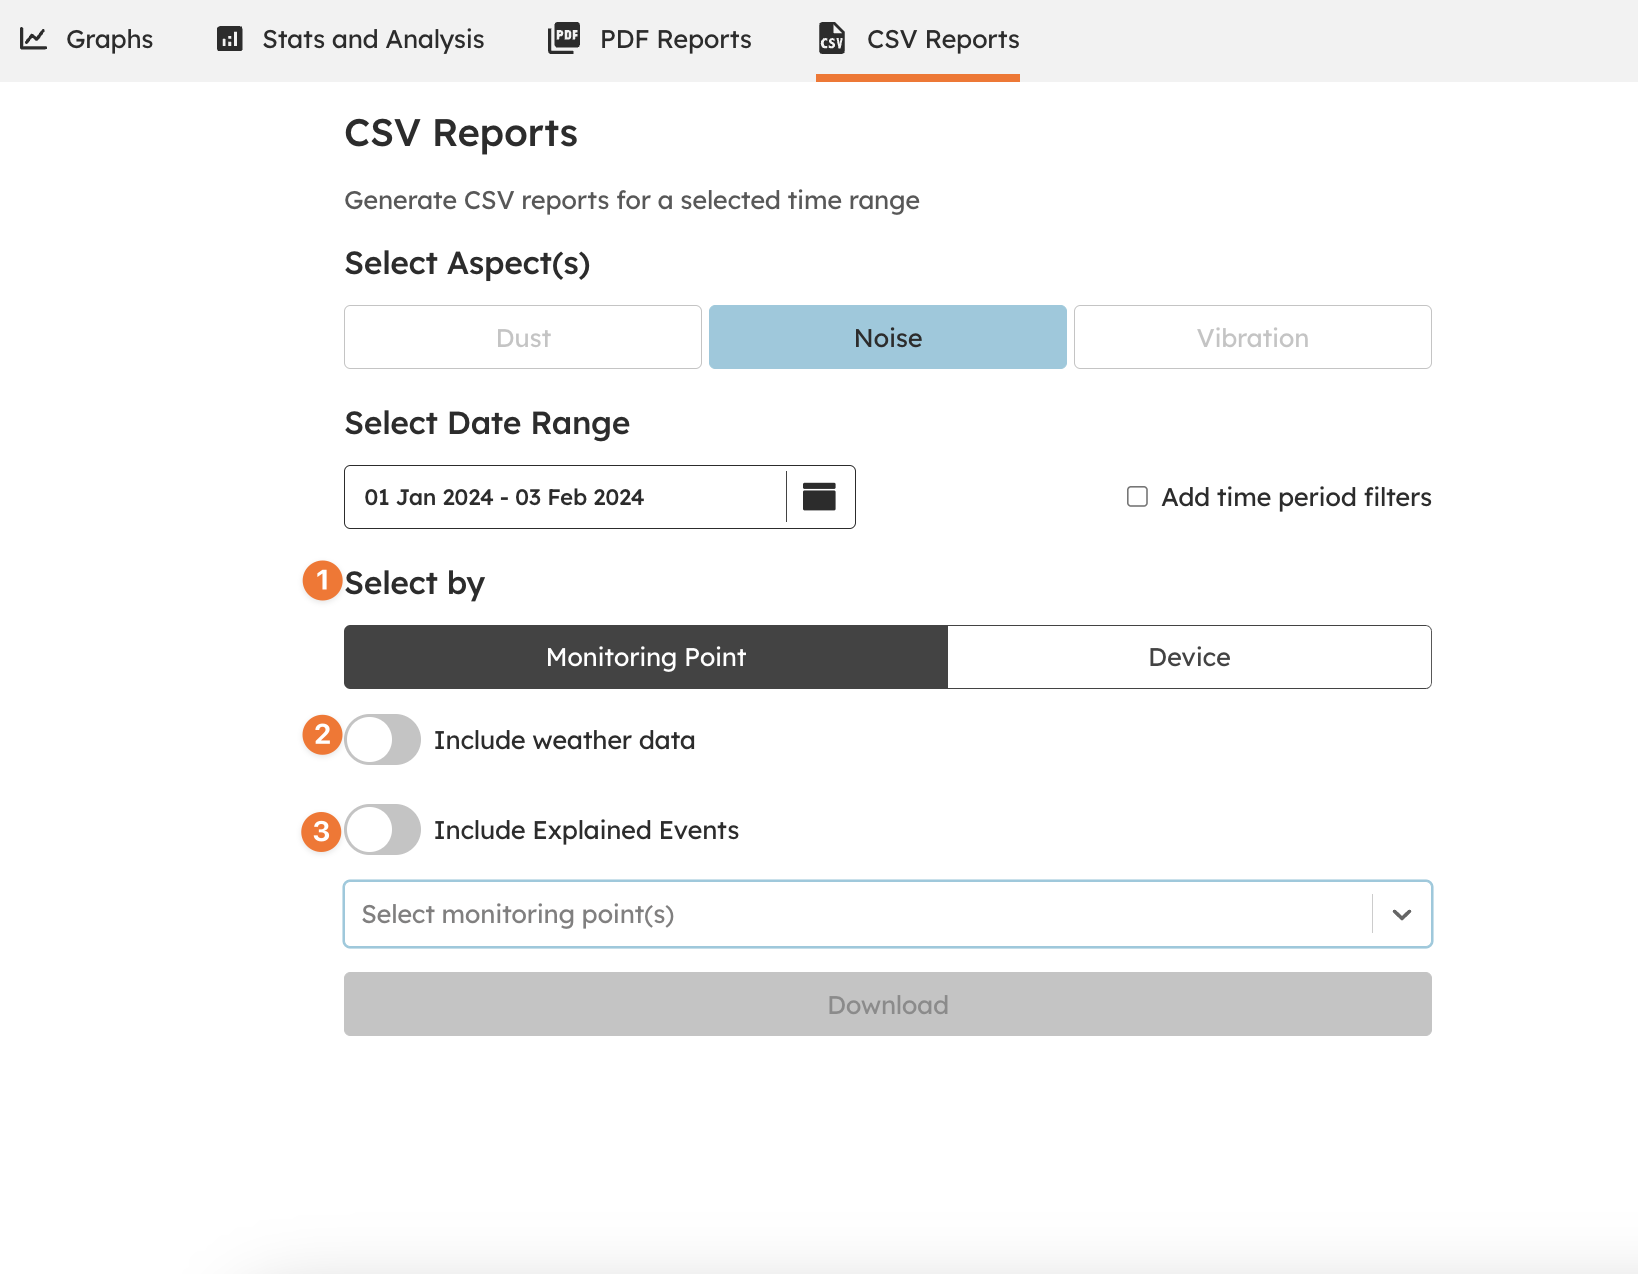The width and height of the screenshot is (1638, 1274).
Task: Click the date range input field
Action: [560, 496]
